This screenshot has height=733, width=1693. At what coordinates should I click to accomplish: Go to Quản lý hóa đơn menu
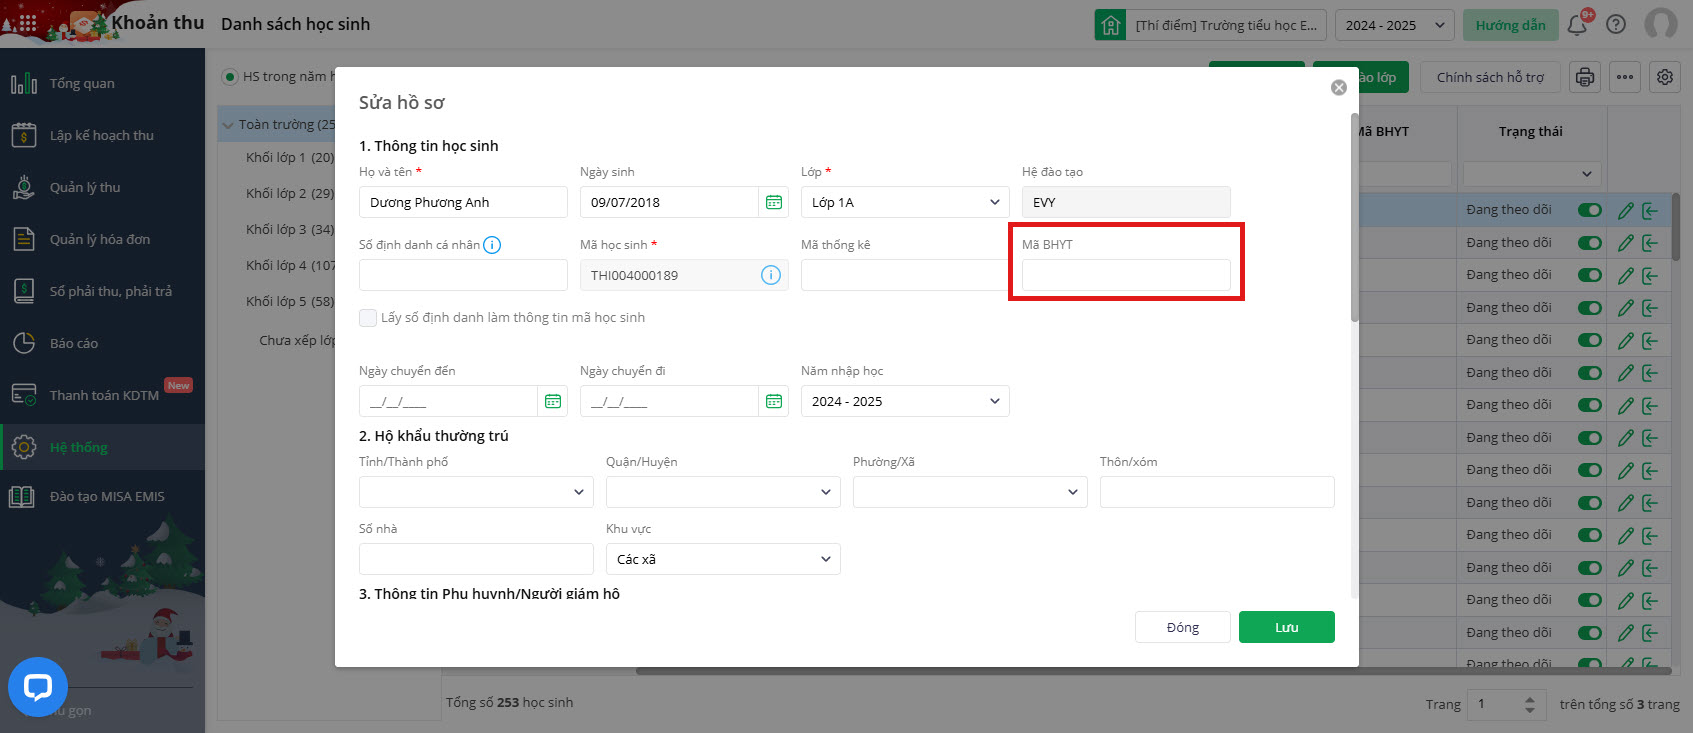point(100,239)
